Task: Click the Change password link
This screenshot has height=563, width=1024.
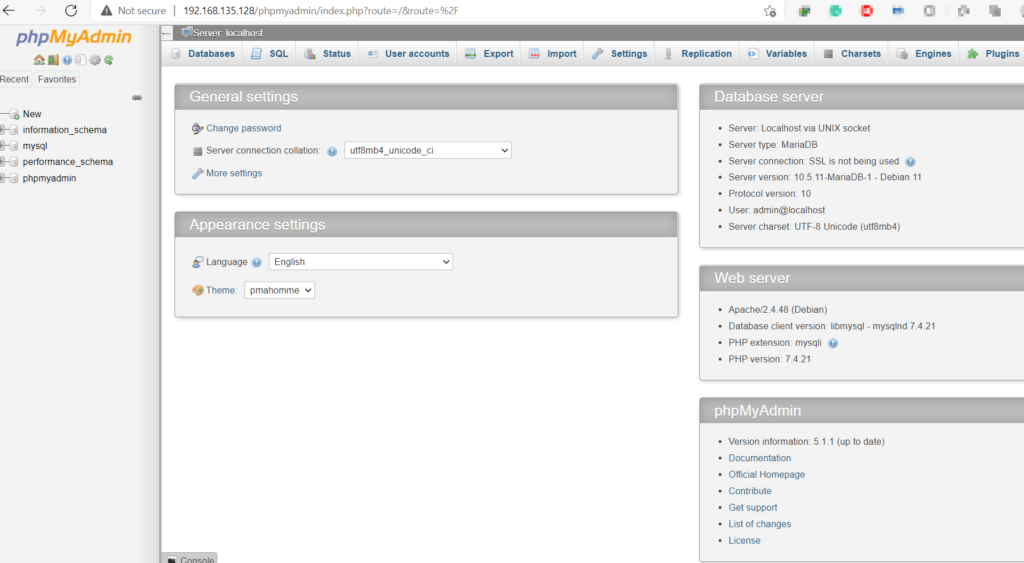Action: [x=244, y=128]
